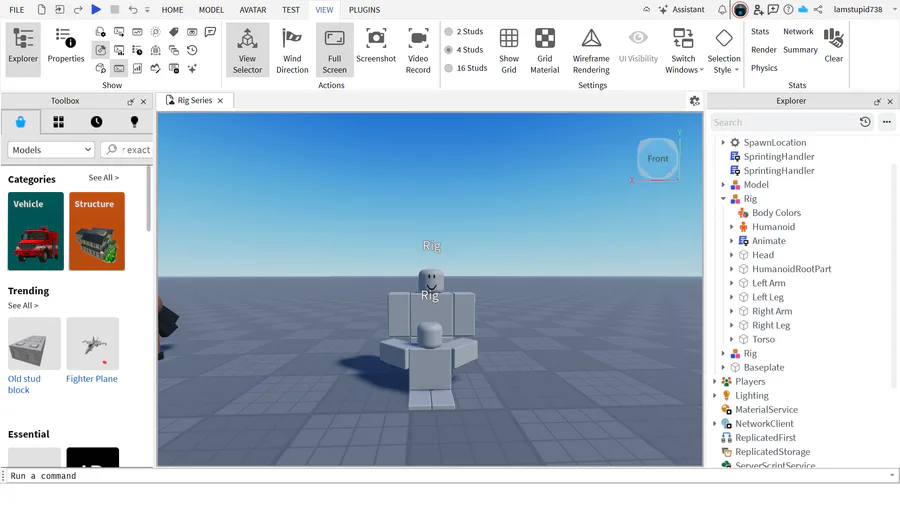Open the Terrain Editor mountain-pencil icon

[156, 68]
